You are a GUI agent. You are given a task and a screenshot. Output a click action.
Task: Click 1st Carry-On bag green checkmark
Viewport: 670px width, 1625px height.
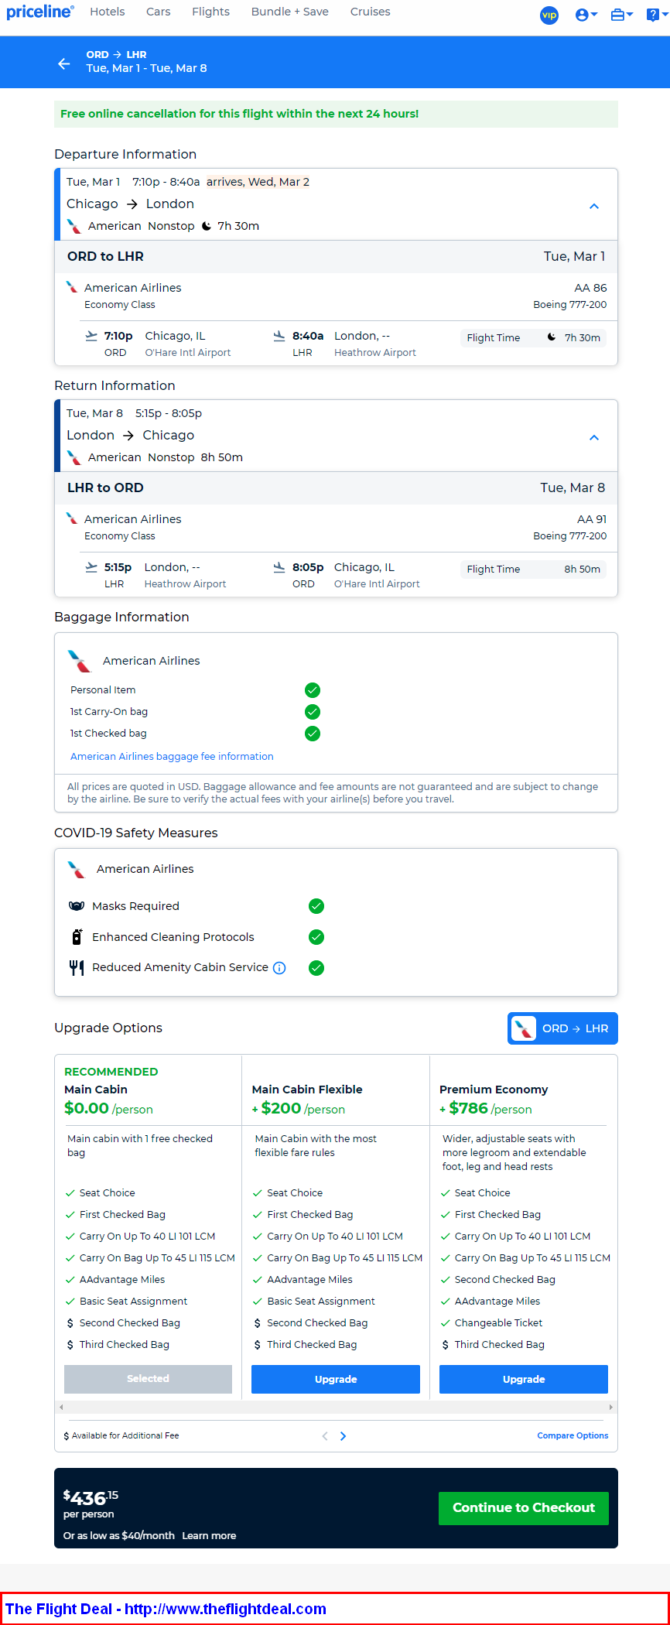(313, 712)
